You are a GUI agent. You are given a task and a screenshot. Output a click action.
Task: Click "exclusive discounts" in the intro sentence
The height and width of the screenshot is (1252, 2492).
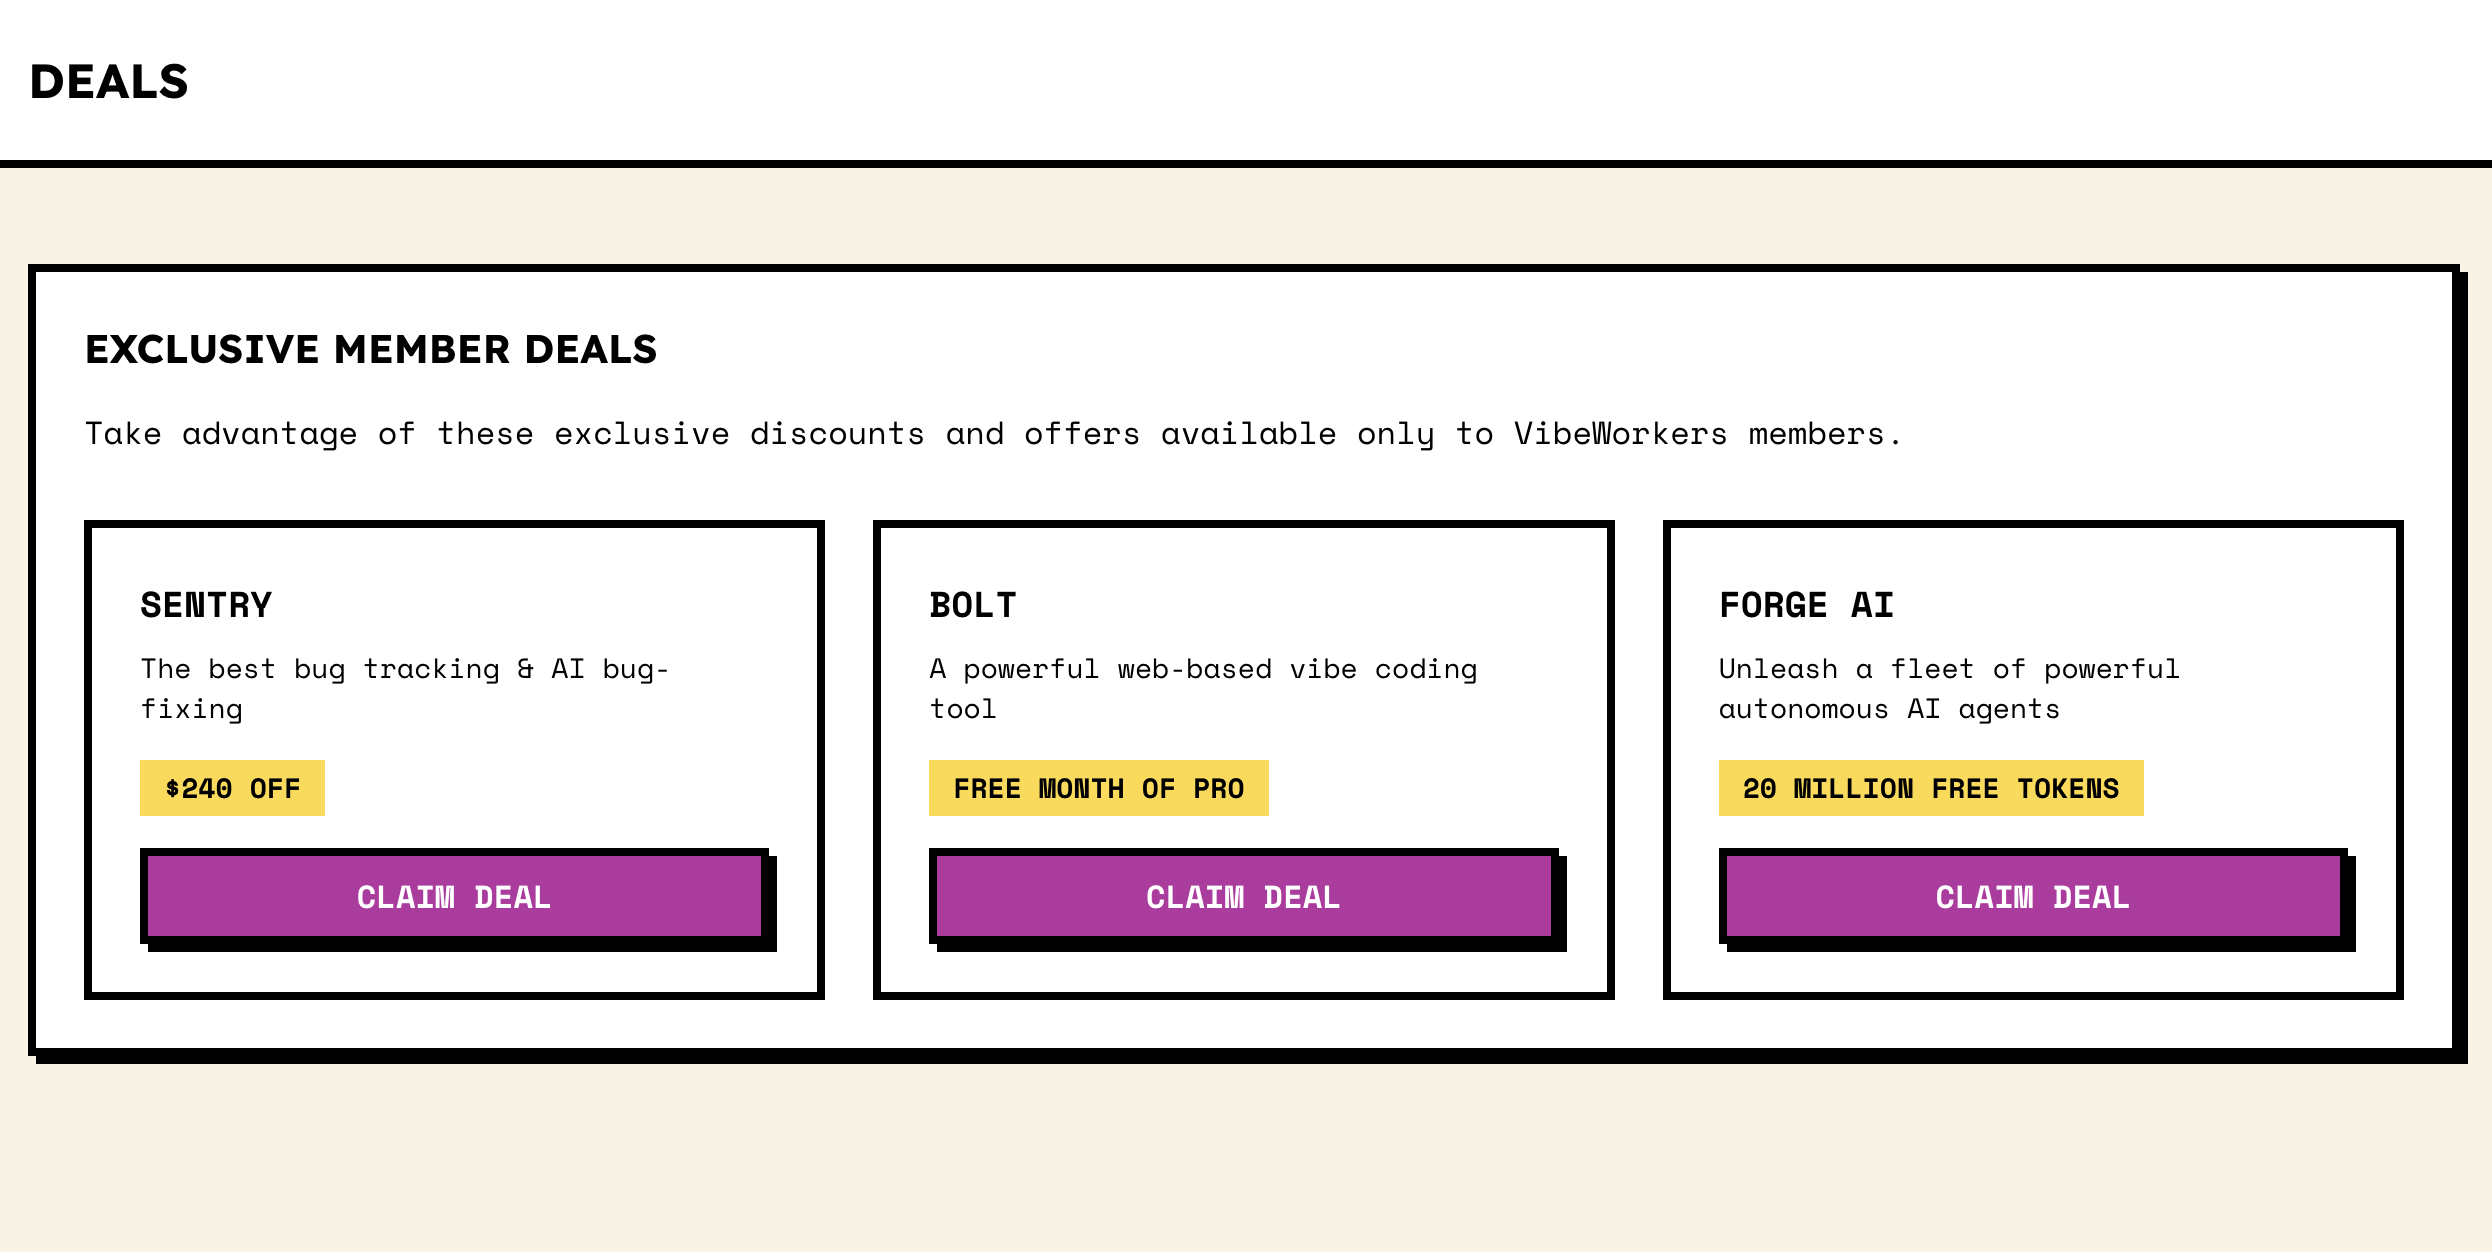739,434
